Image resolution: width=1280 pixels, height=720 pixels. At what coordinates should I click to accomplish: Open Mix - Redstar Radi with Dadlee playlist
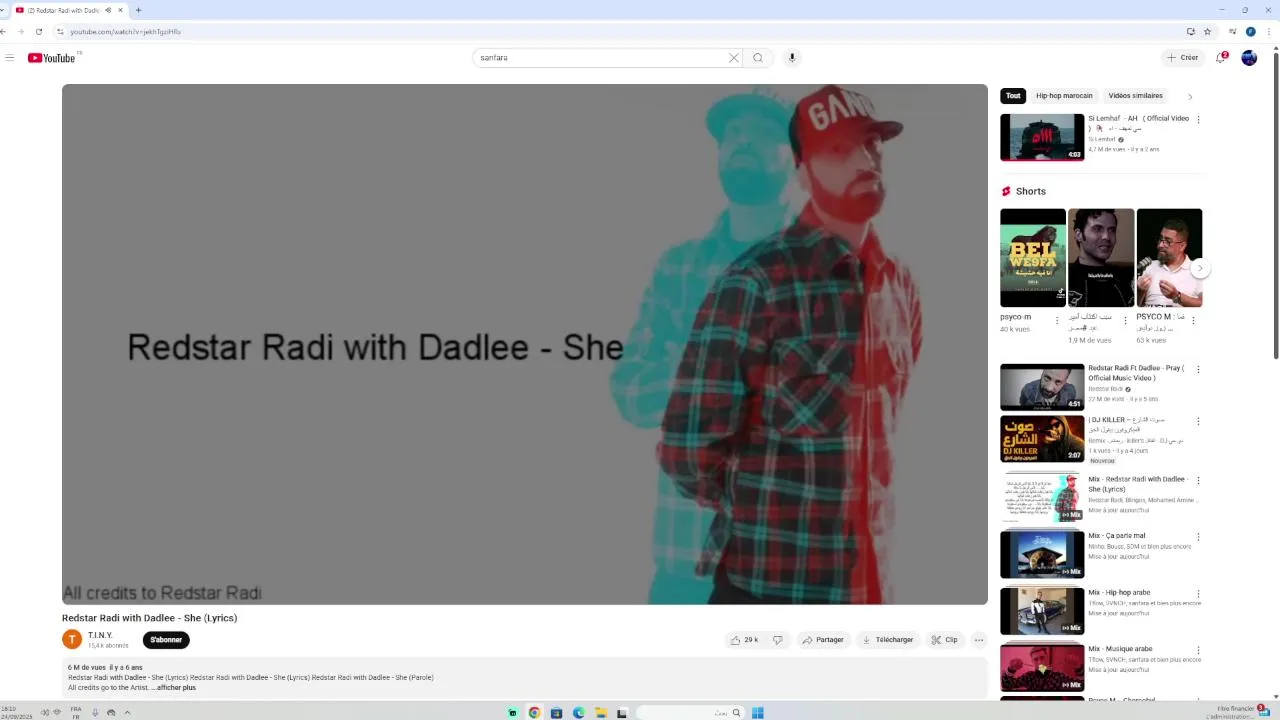click(x=1042, y=498)
